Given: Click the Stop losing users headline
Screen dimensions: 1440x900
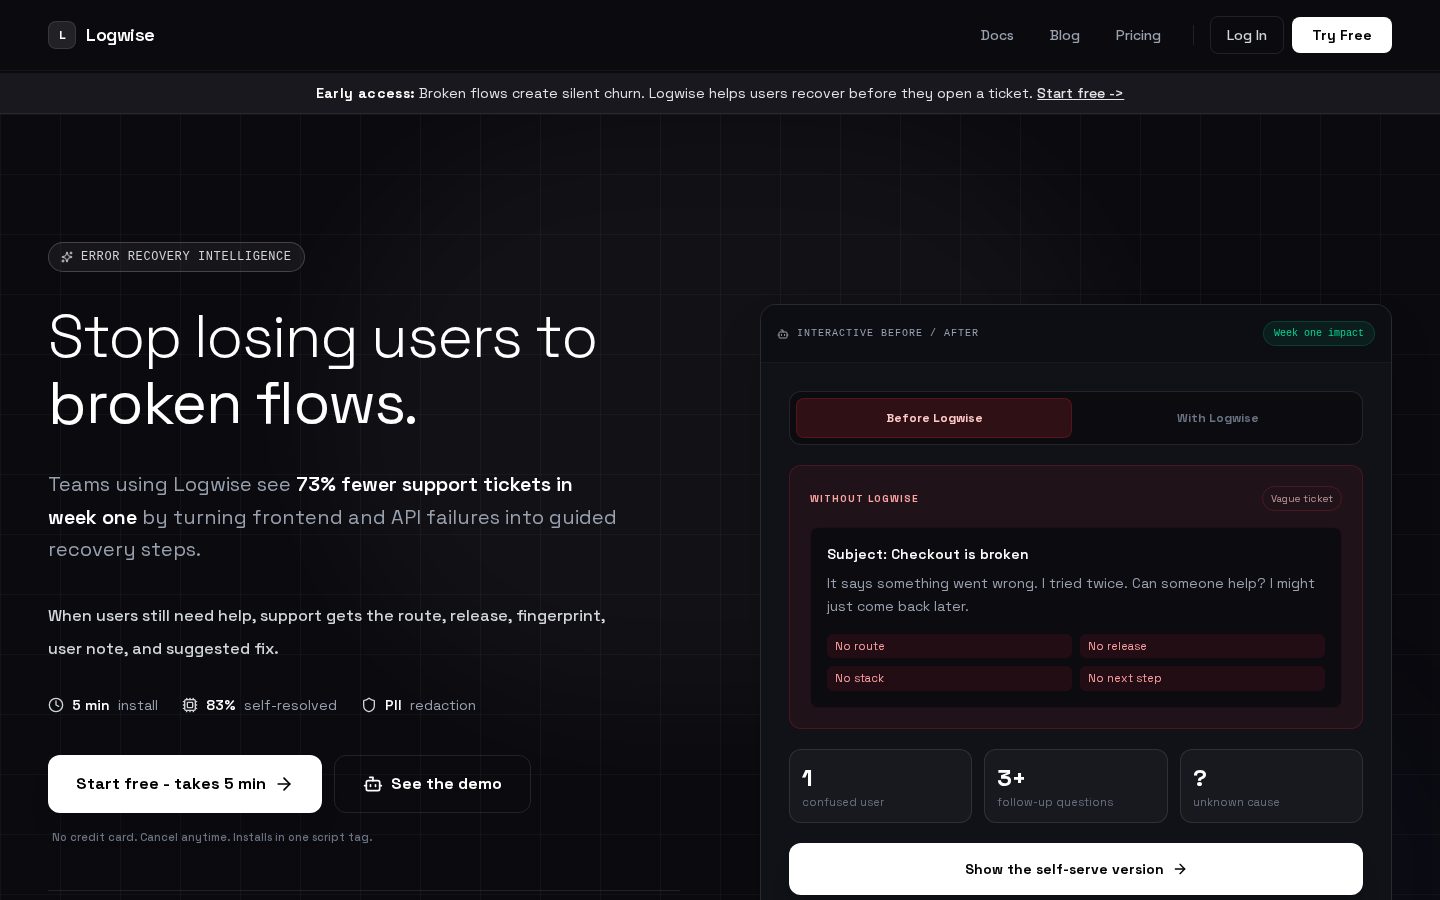Looking at the screenshot, I should pyautogui.click(x=322, y=370).
